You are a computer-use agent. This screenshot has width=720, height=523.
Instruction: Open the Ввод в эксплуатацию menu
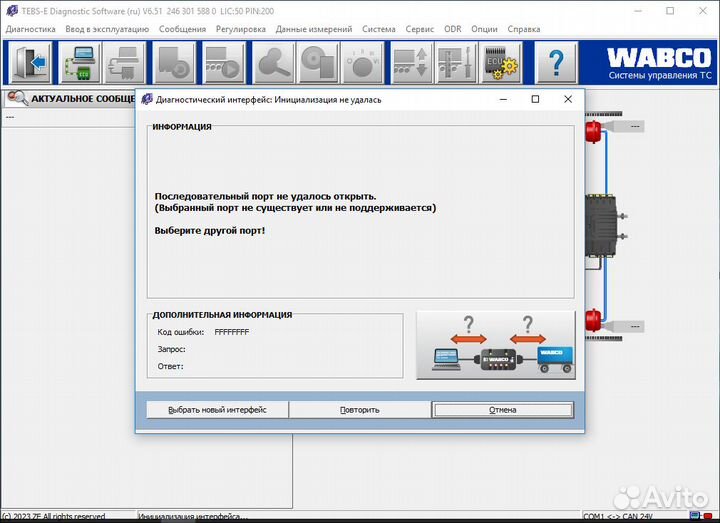tap(107, 29)
